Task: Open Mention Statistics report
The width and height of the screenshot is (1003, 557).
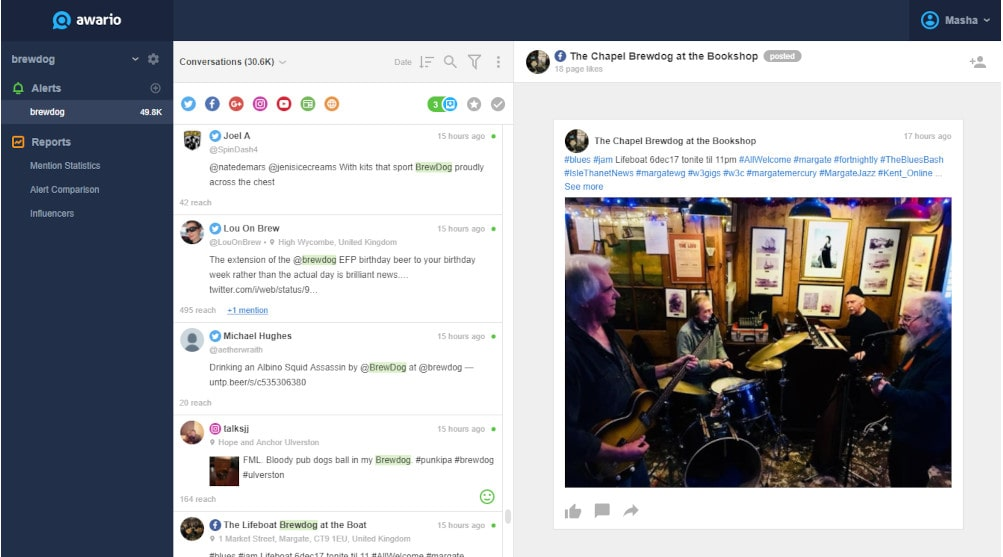Action: click(x=65, y=166)
